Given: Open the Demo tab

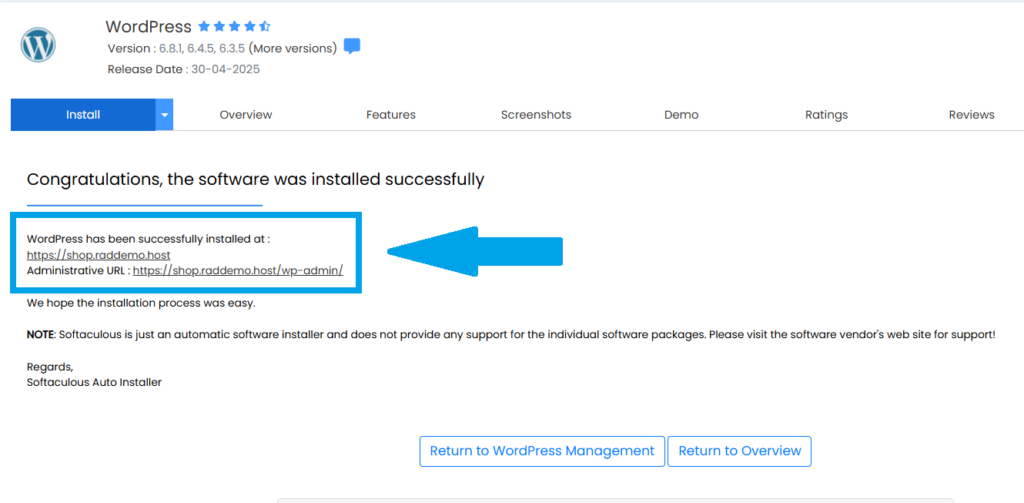Looking at the screenshot, I should click(x=681, y=115).
